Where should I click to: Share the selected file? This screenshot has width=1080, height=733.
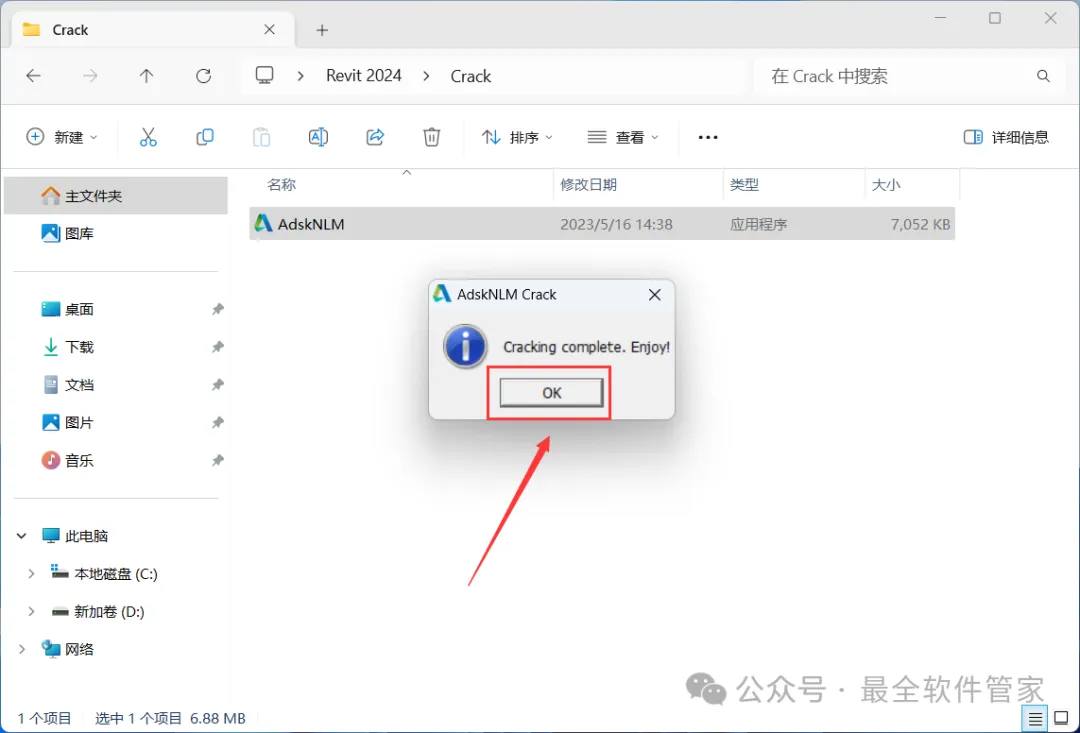pos(375,137)
